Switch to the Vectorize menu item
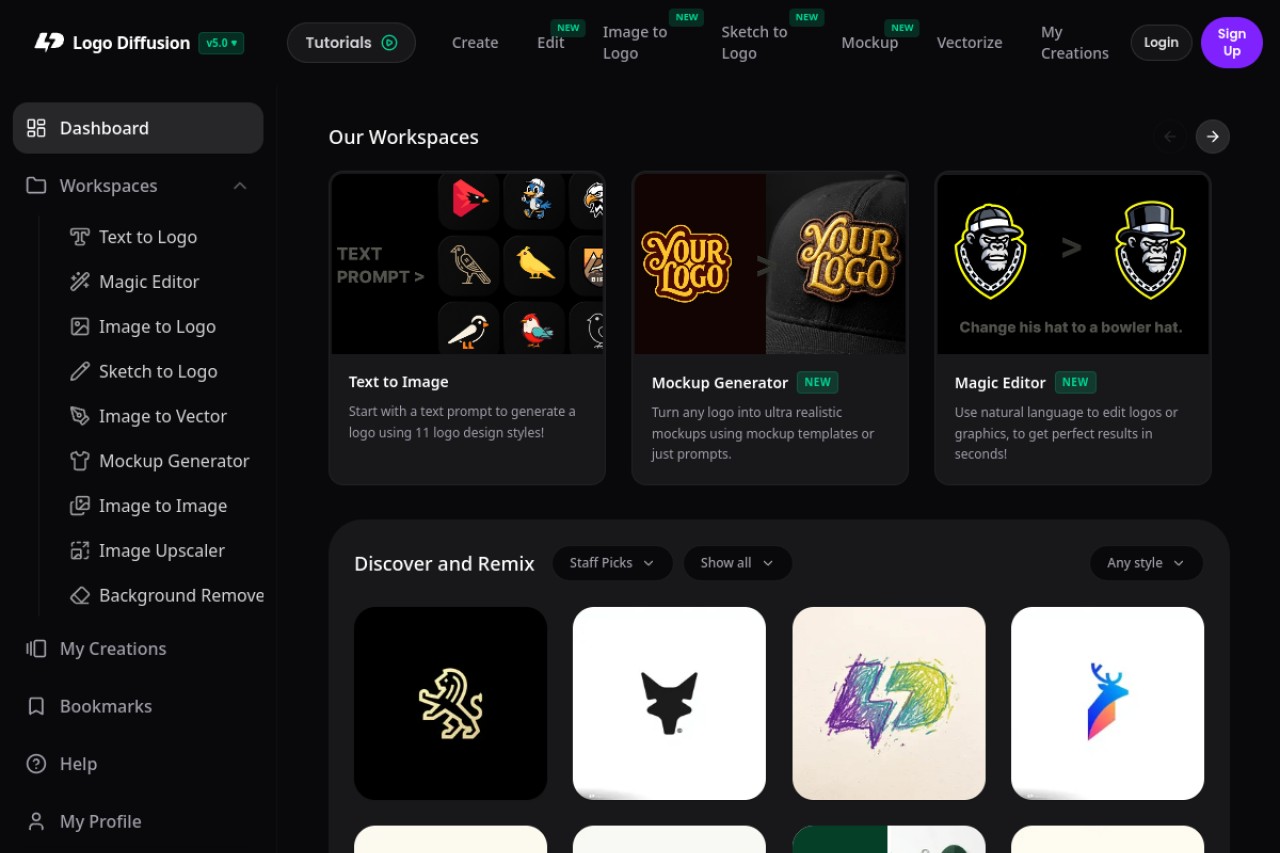This screenshot has width=1280, height=853. [x=969, y=43]
